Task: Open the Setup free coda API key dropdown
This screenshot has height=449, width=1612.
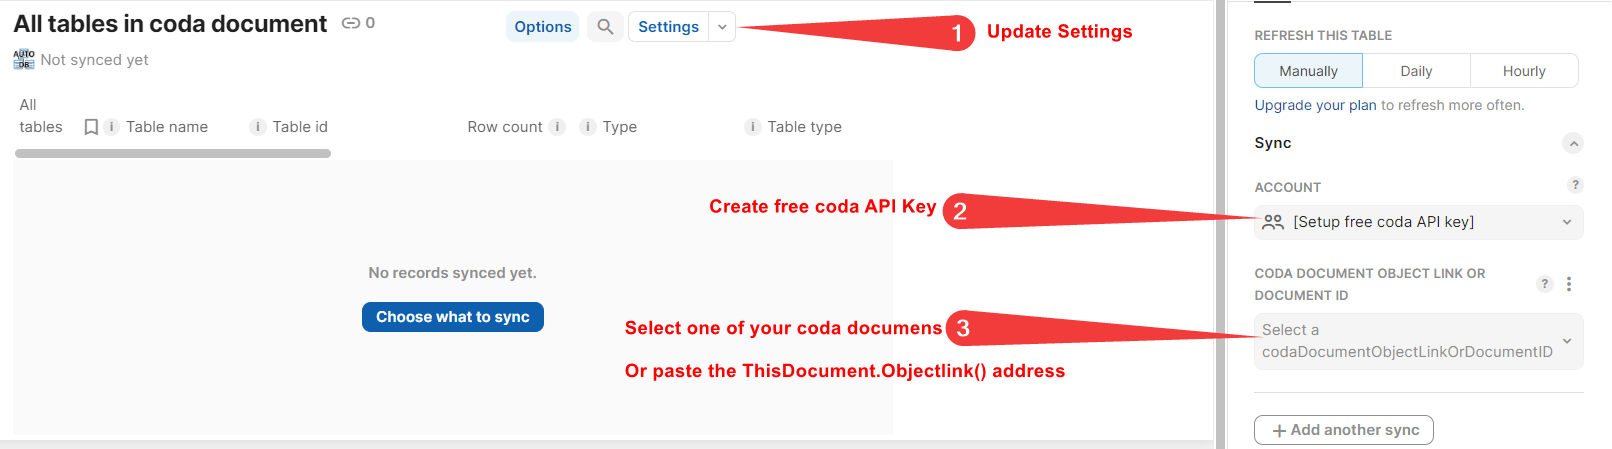Action: 1418,222
